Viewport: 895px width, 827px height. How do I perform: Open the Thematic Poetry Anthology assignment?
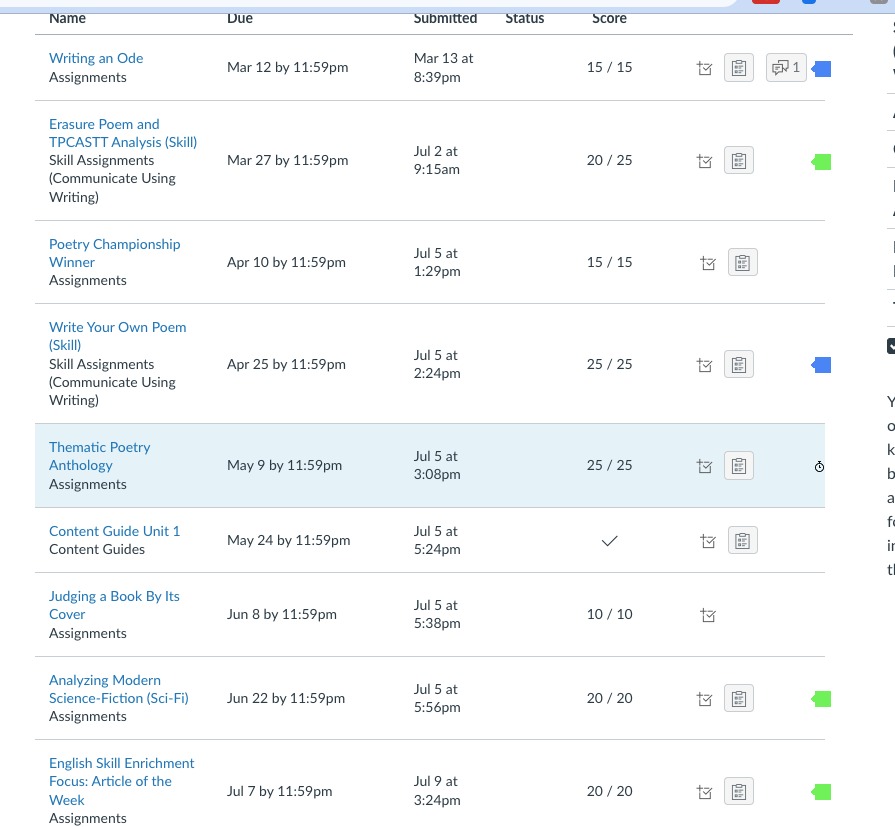[x=99, y=456]
